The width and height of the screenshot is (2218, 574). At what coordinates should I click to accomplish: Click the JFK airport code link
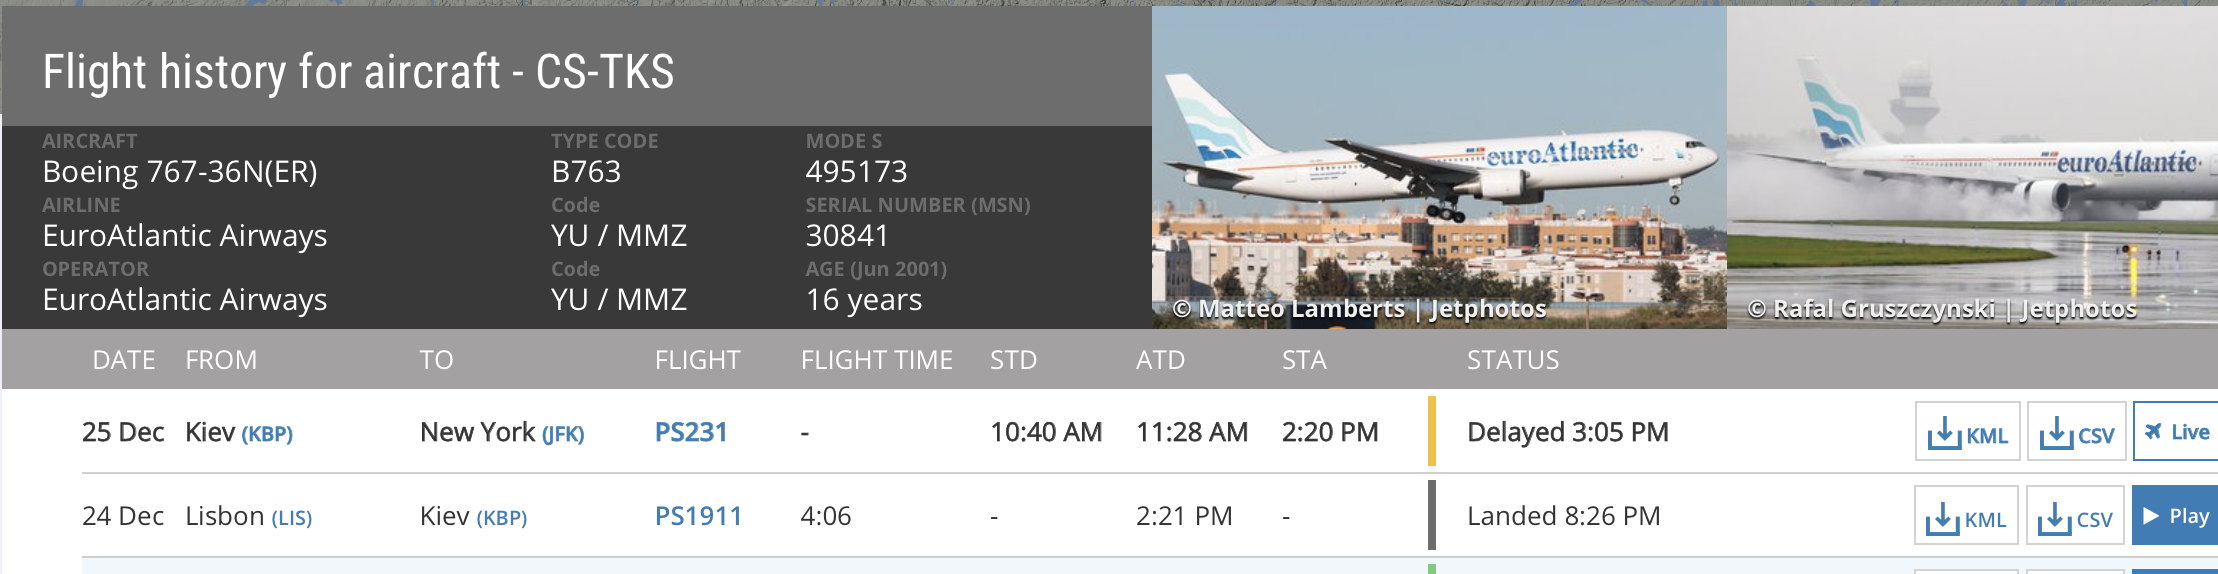563,434
